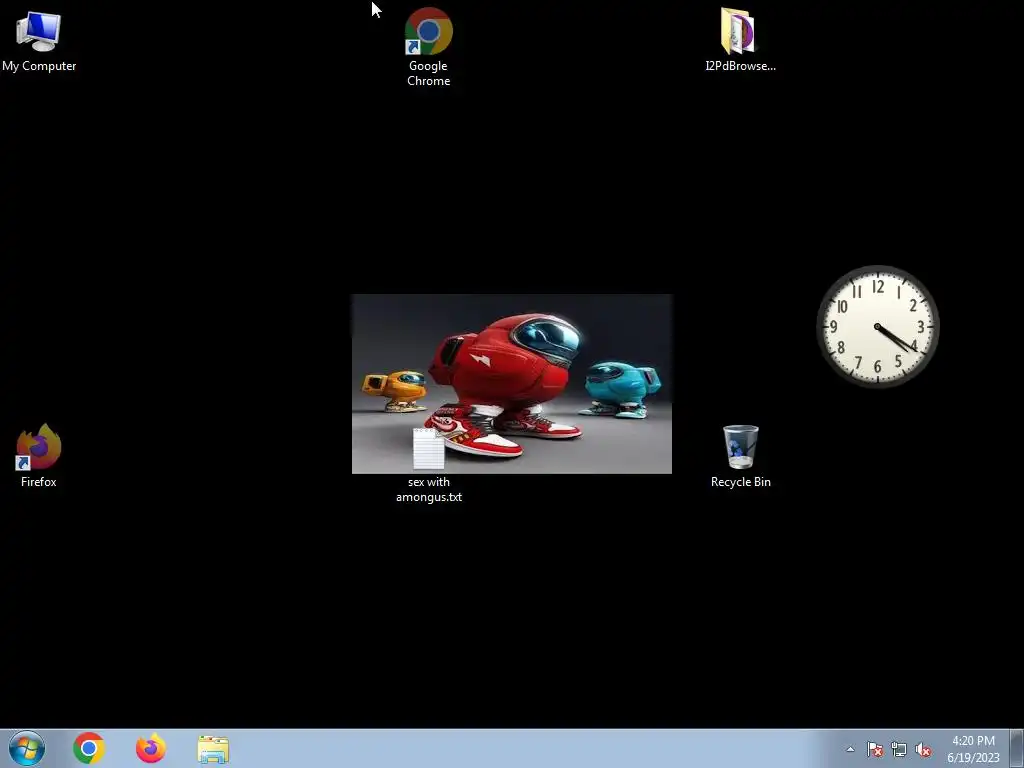Viewport: 1024px width, 768px height.
Task: Click the 'Recycle Bin' label text
Action: coord(741,482)
